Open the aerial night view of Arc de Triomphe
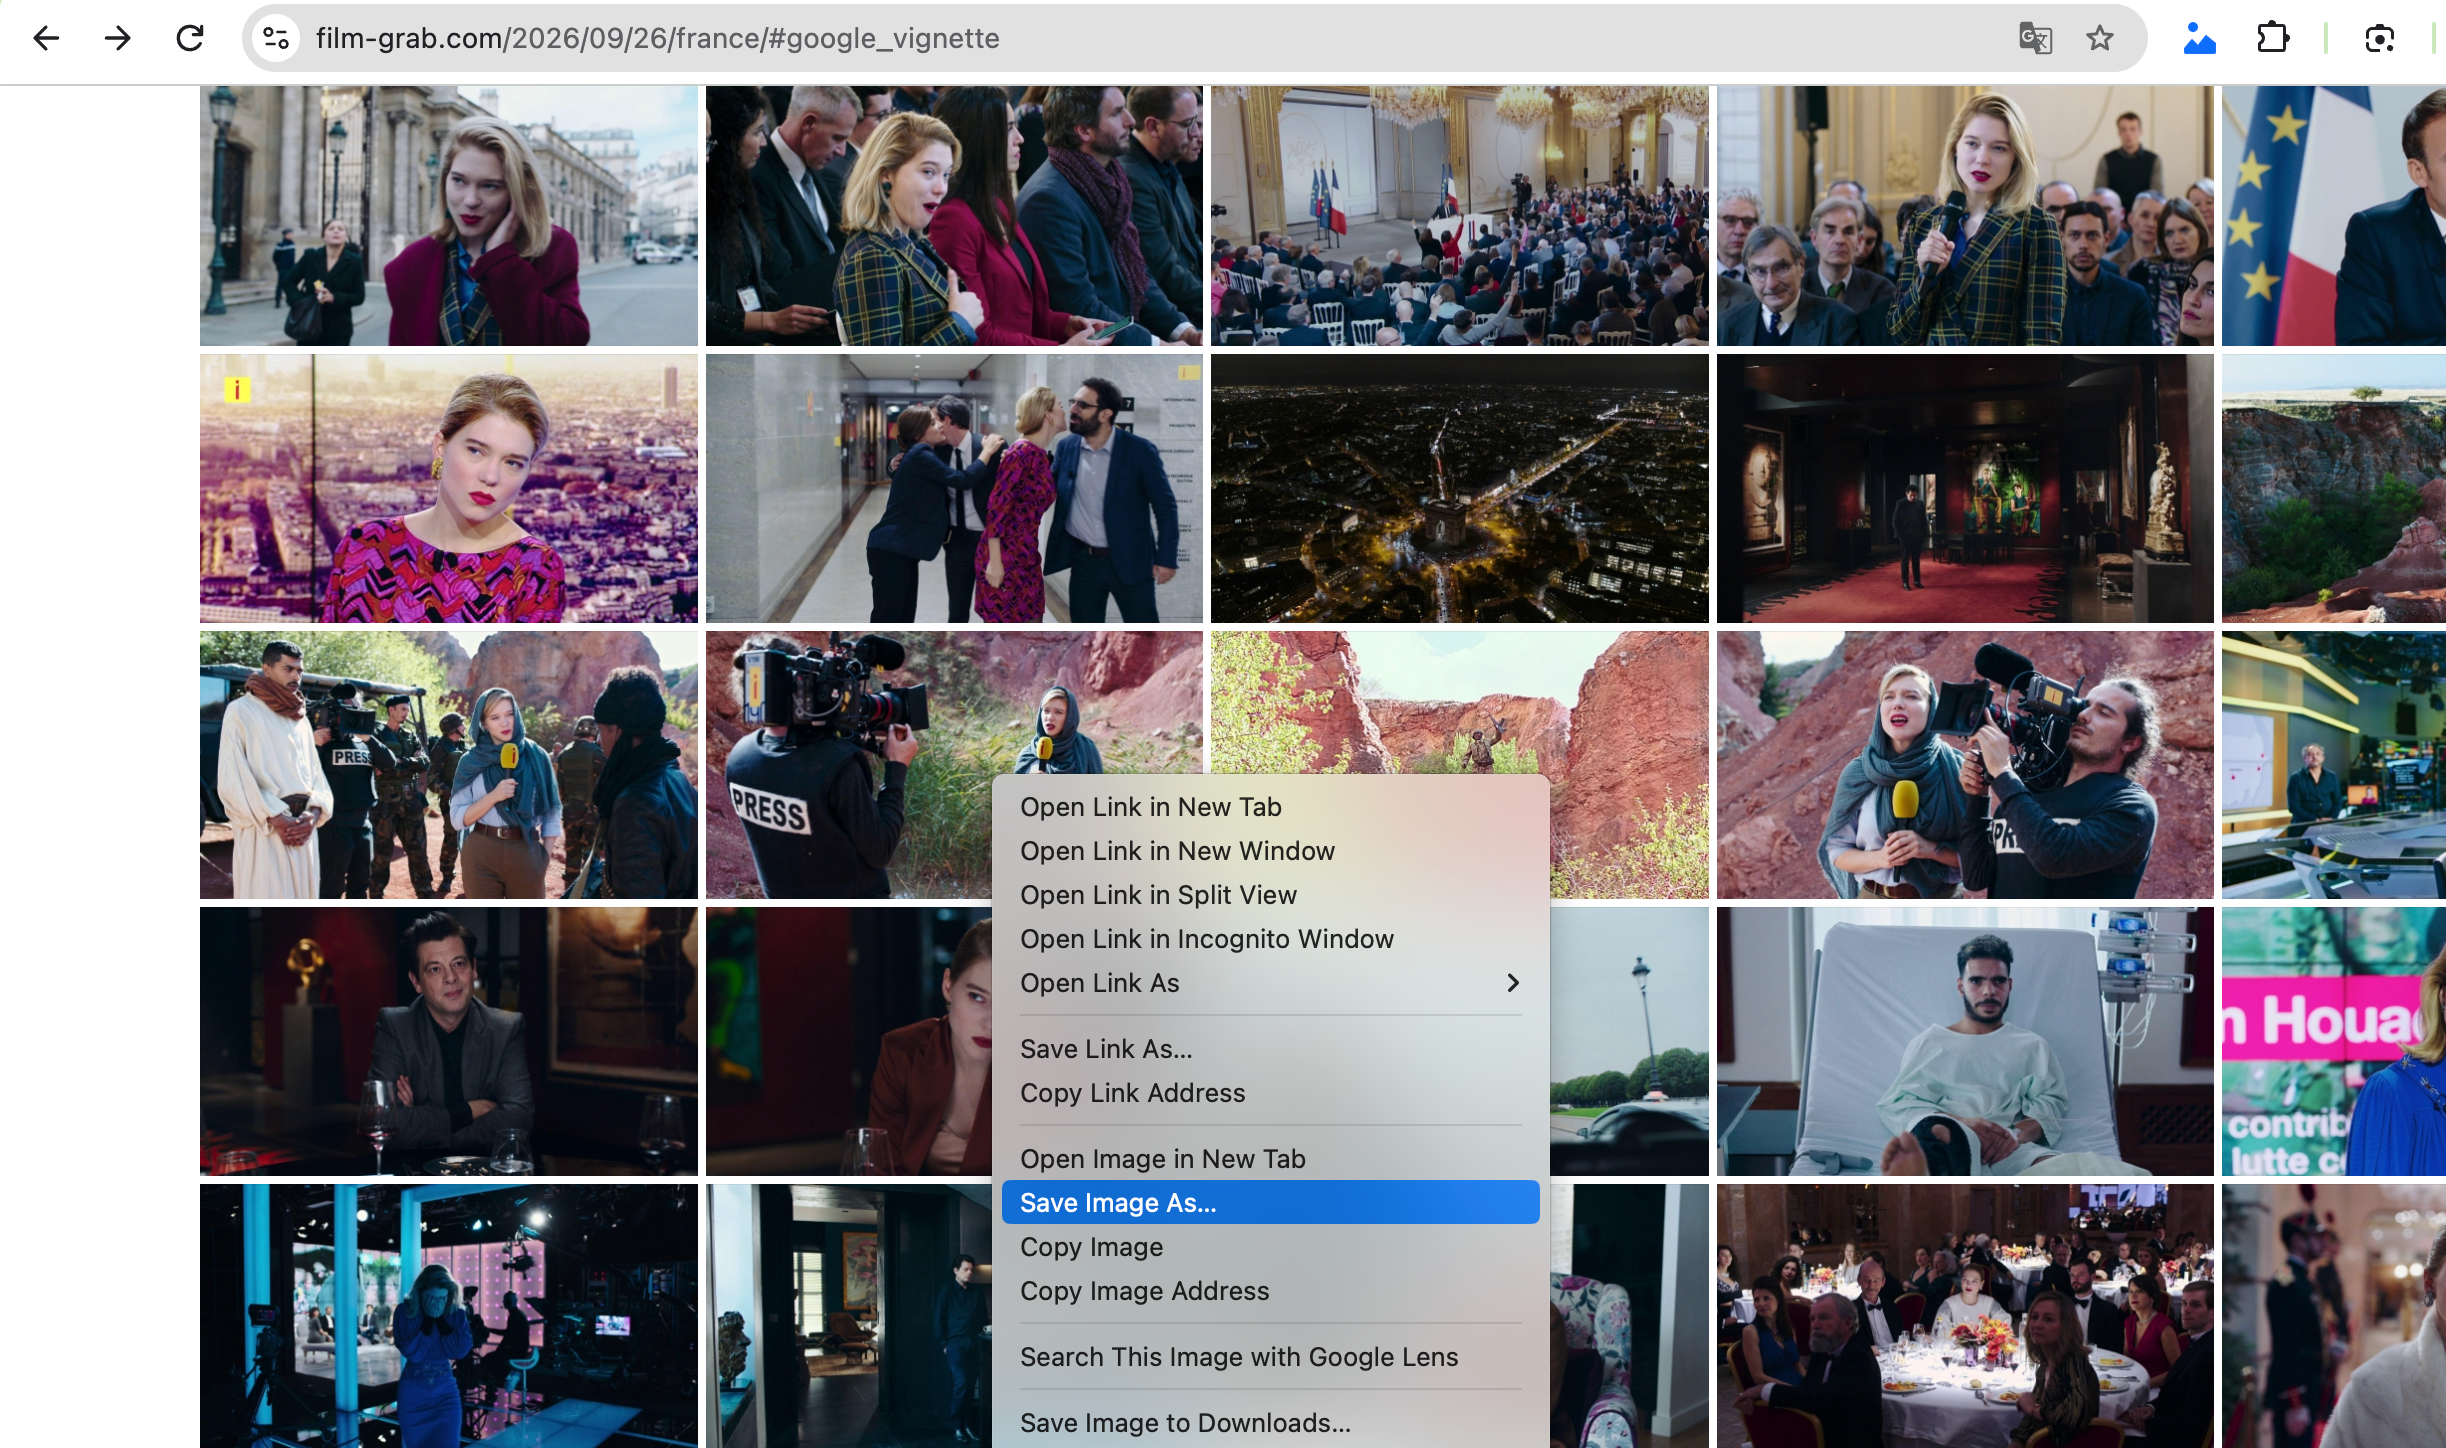The width and height of the screenshot is (2446, 1448). [x=1459, y=488]
